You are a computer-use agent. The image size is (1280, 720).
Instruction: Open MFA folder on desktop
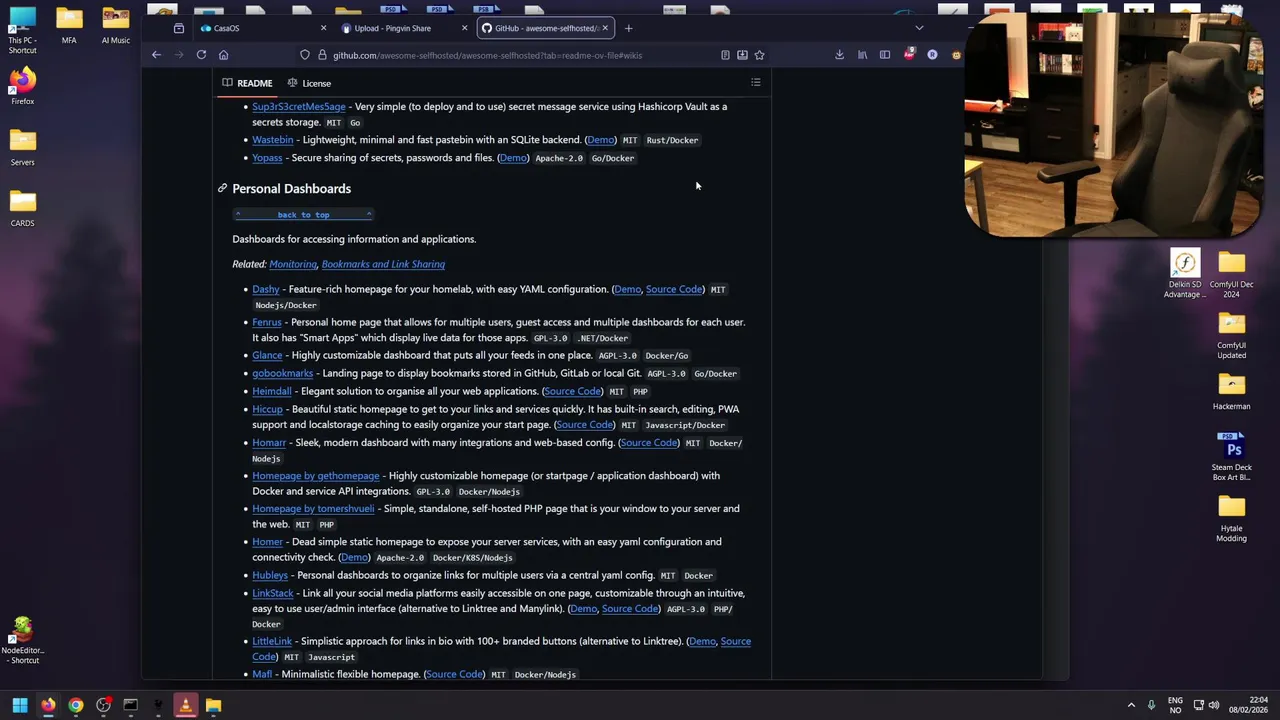coord(69,26)
